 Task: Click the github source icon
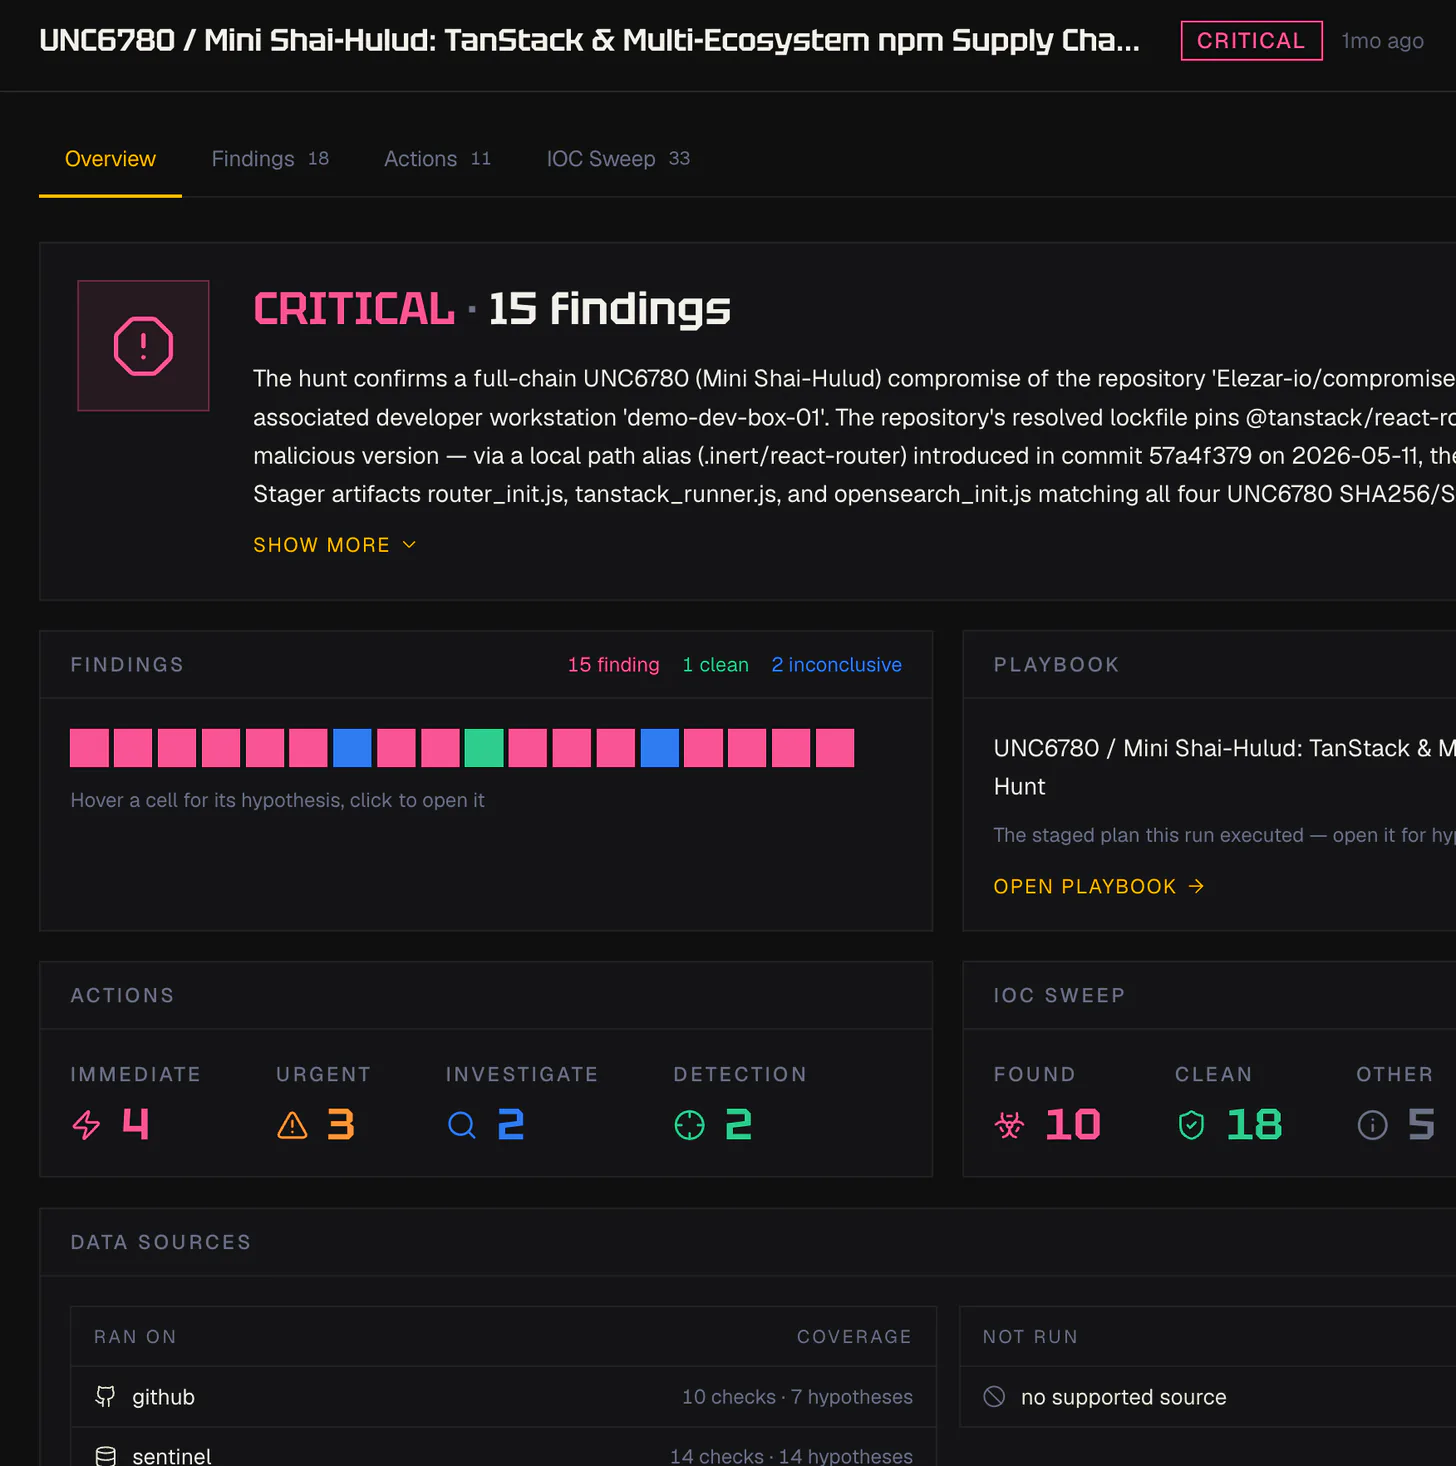click(105, 1396)
